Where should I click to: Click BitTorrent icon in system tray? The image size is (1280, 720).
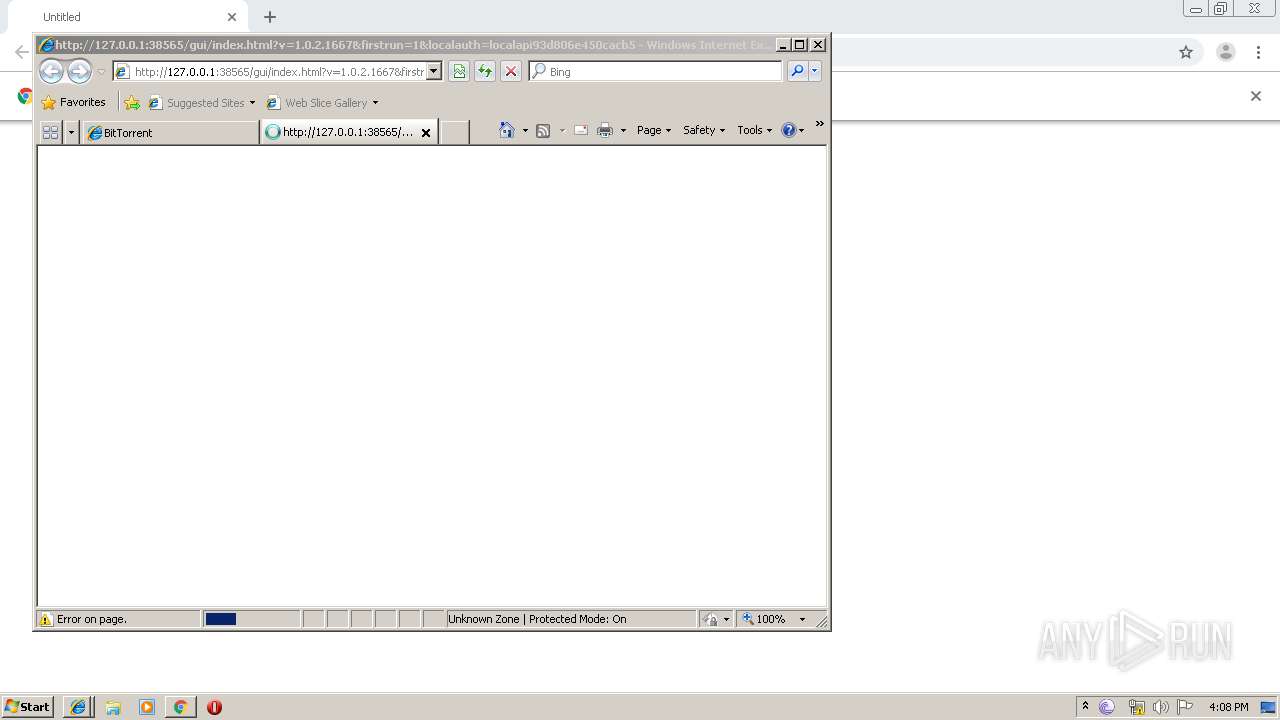click(1107, 707)
